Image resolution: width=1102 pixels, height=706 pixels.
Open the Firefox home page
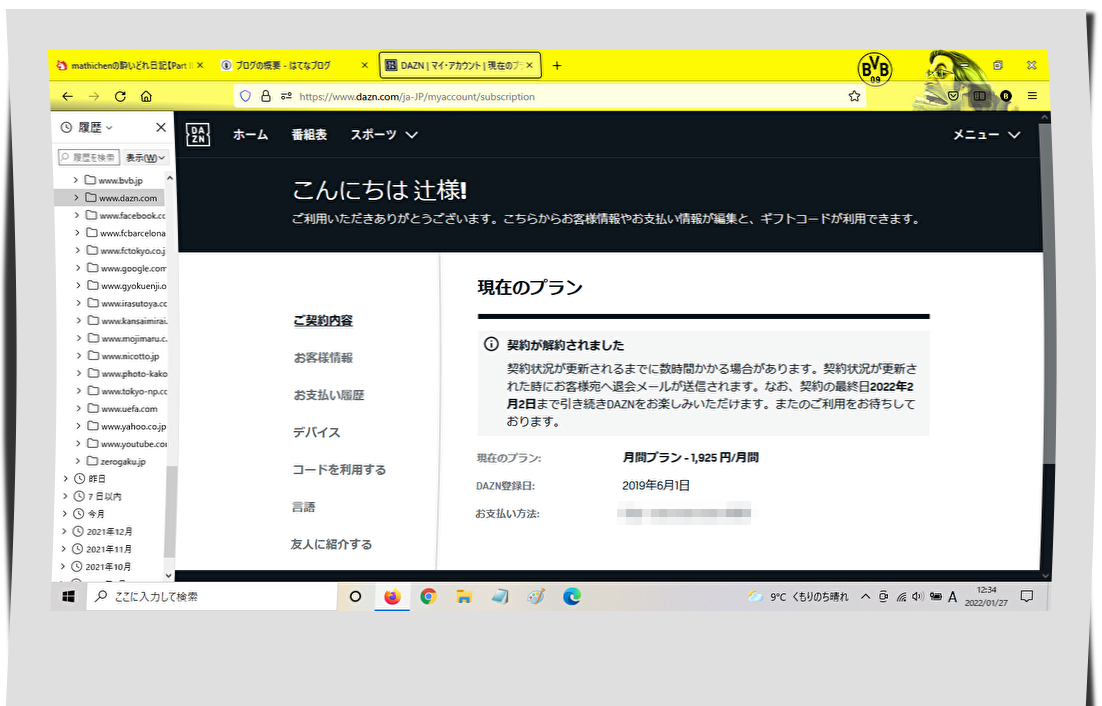coord(146,96)
